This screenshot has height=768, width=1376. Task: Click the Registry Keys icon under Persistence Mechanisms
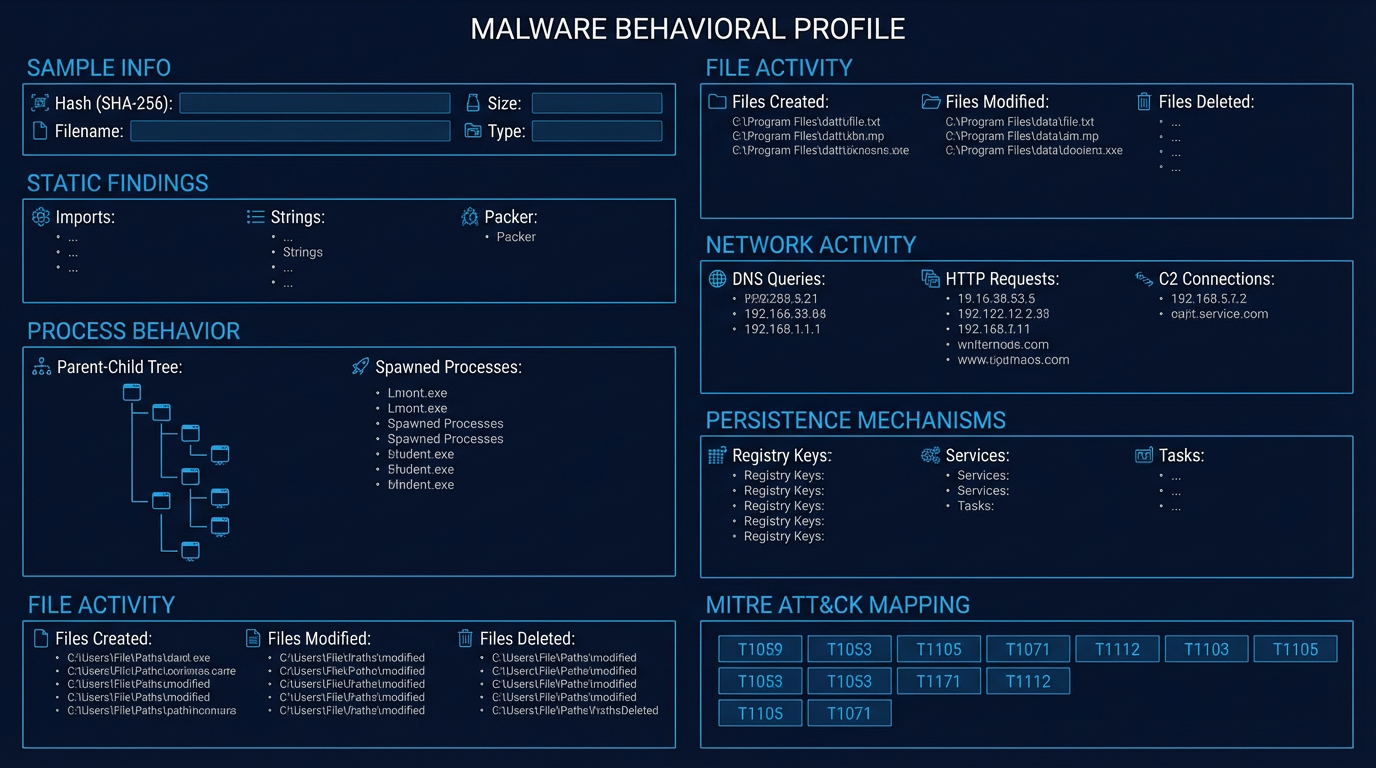point(717,455)
